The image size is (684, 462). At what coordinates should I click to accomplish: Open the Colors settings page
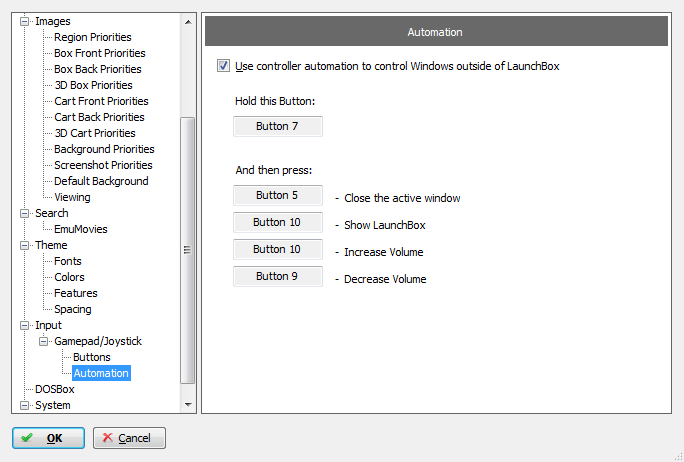coord(69,277)
